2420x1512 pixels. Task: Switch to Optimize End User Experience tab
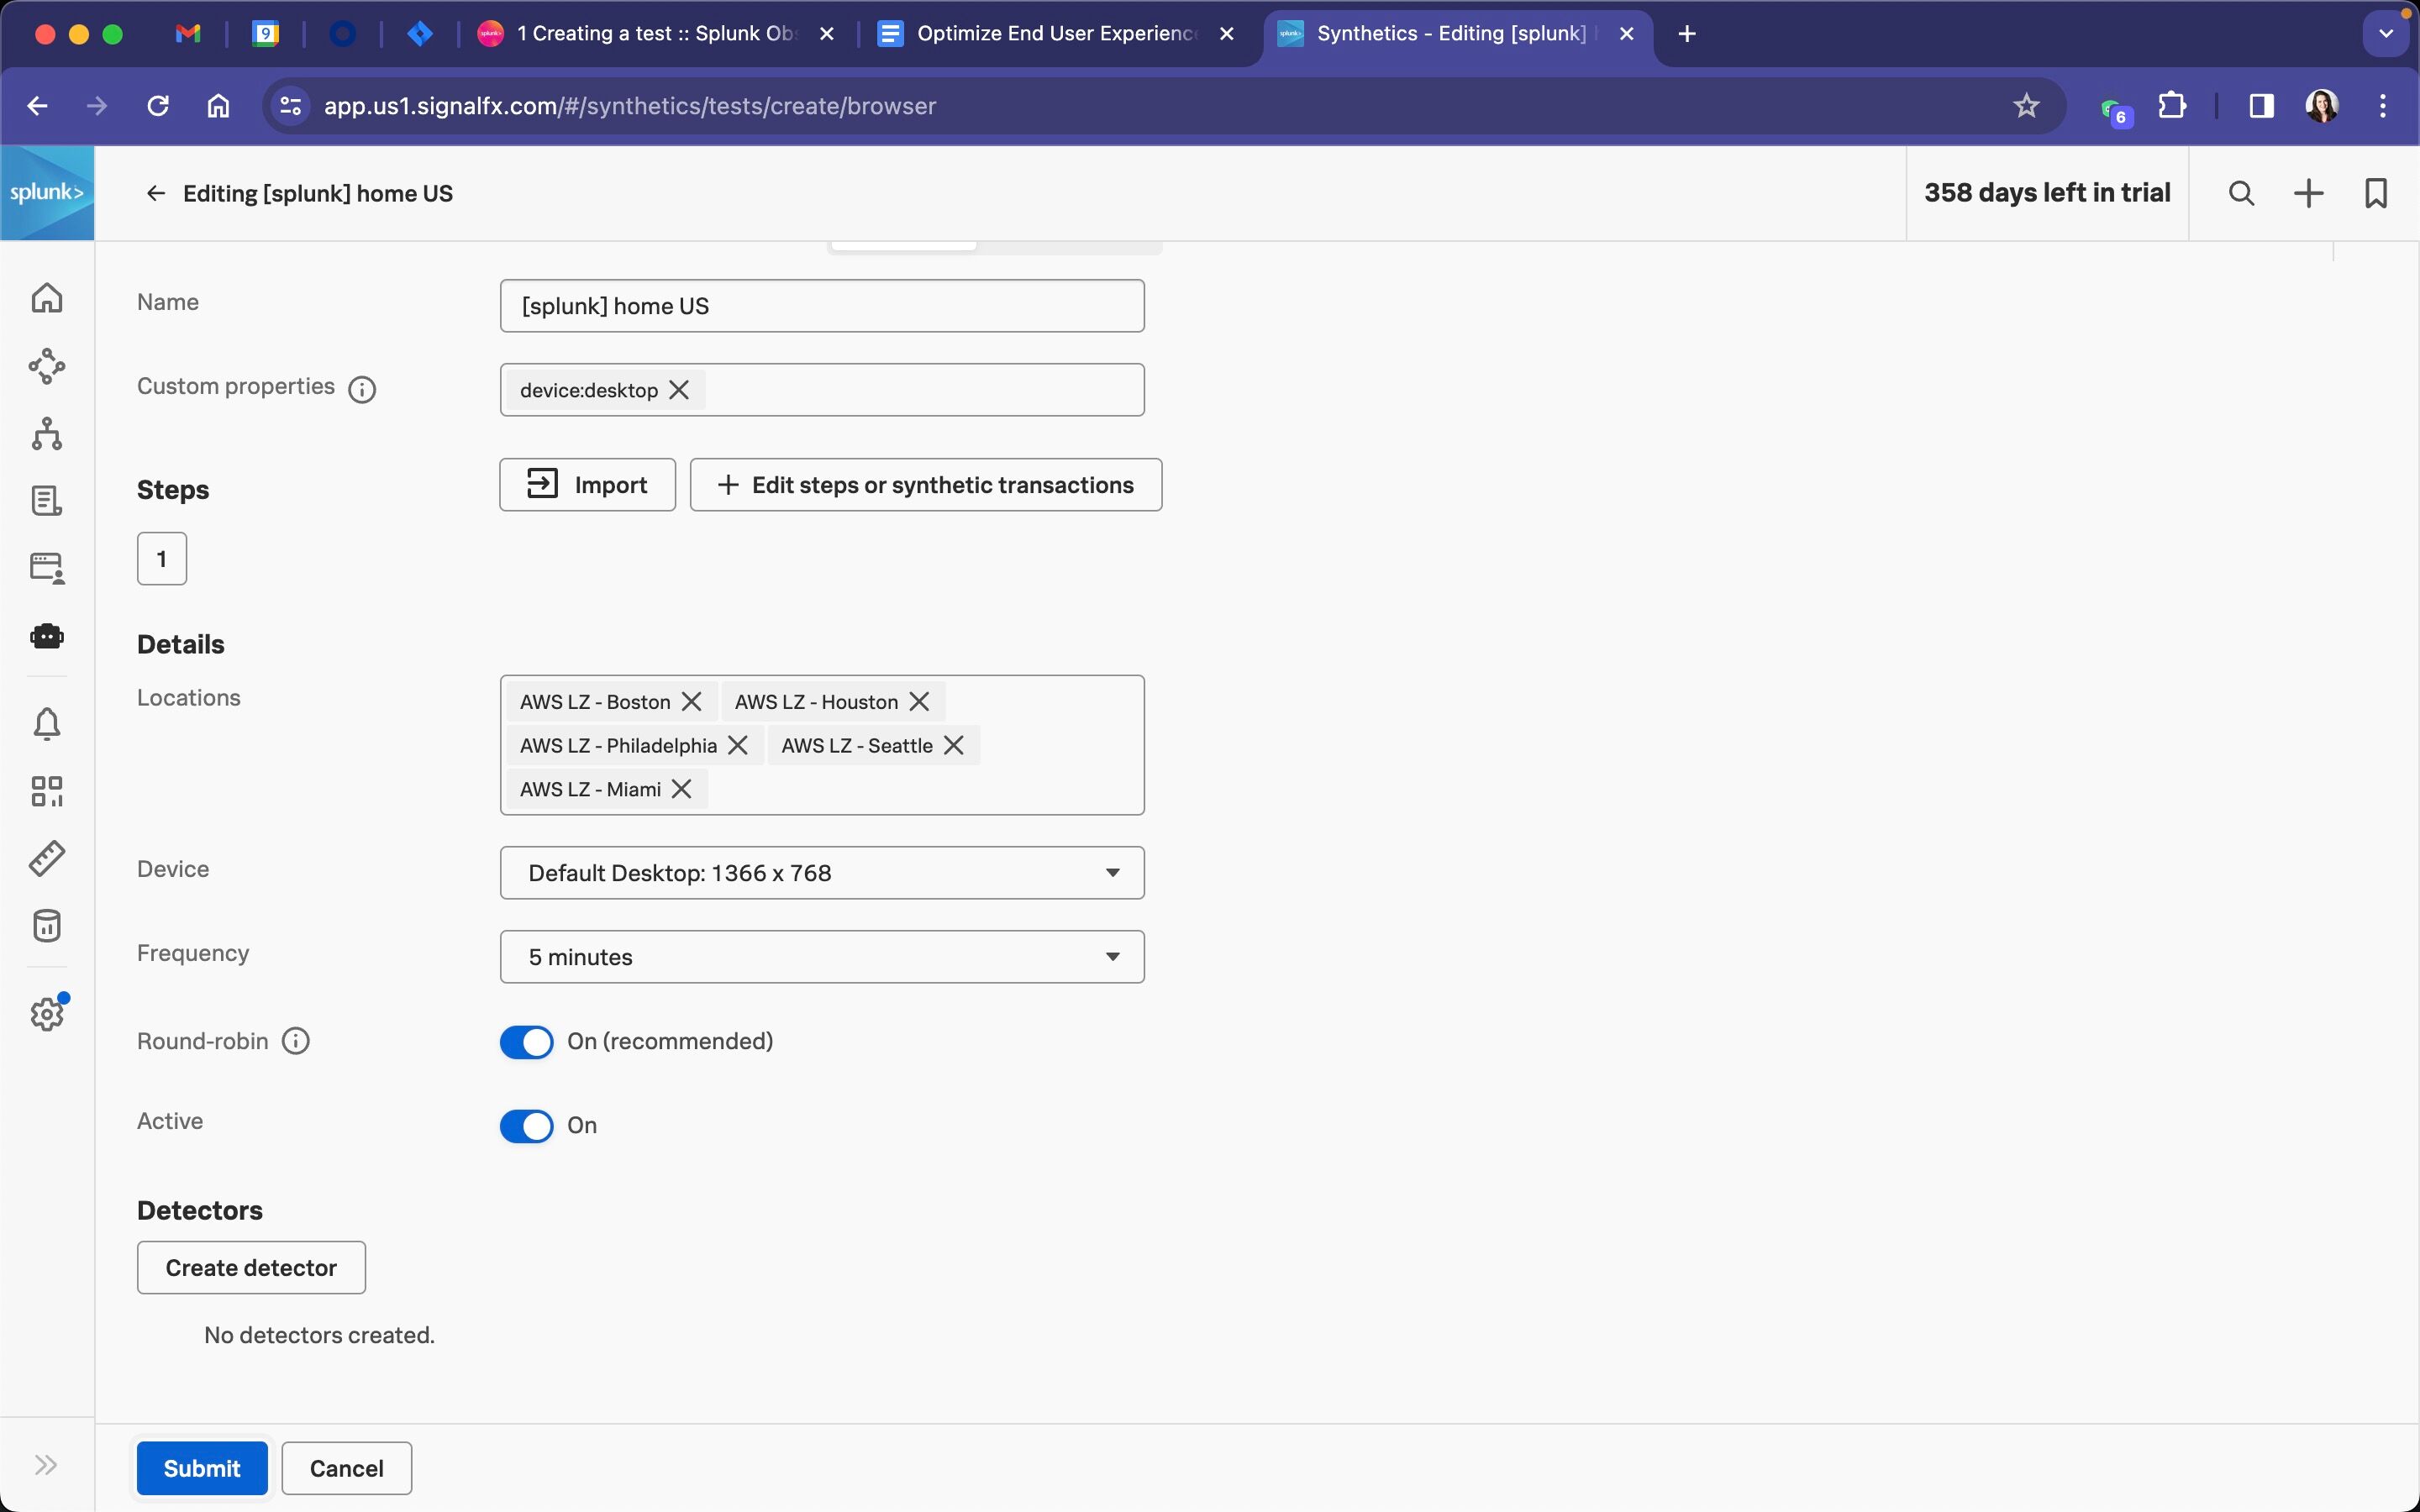pos(1055,34)
